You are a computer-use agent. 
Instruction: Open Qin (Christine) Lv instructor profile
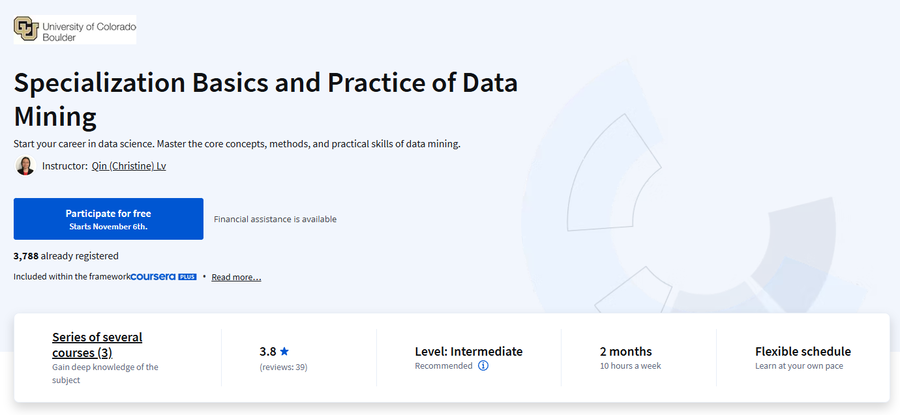pyautogui.click(x=129, y=166)
